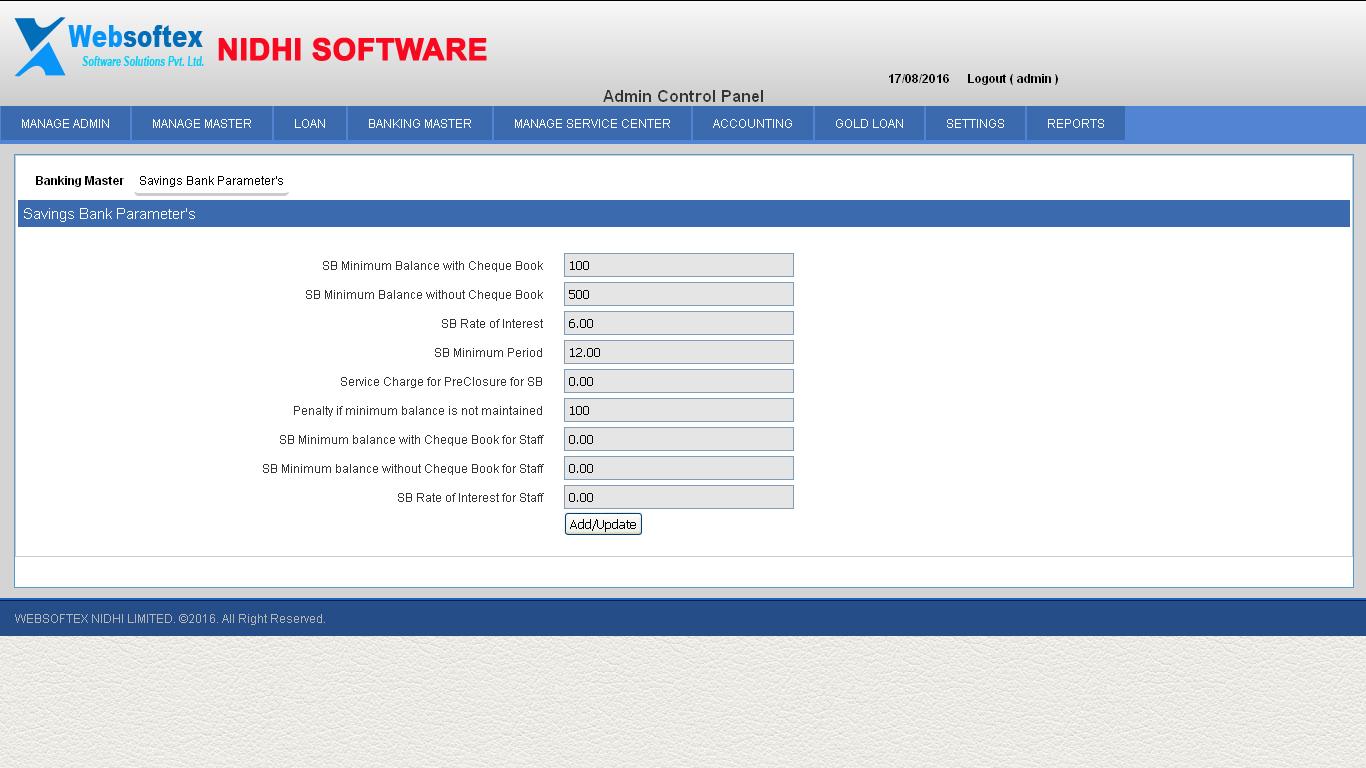Focus SB Rate of Interest for Staff field
Screen dimensions: 1366x768
[679, 497]
